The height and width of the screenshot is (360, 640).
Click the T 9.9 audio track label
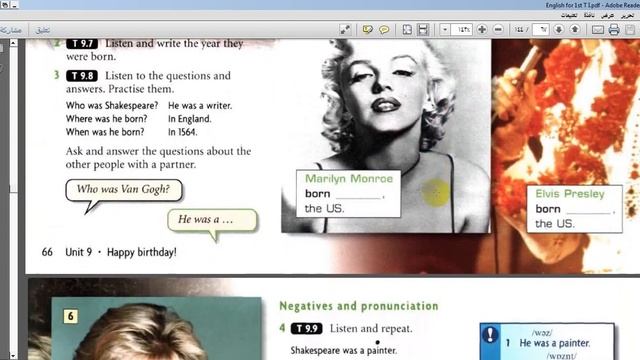(x=307, y=329)
